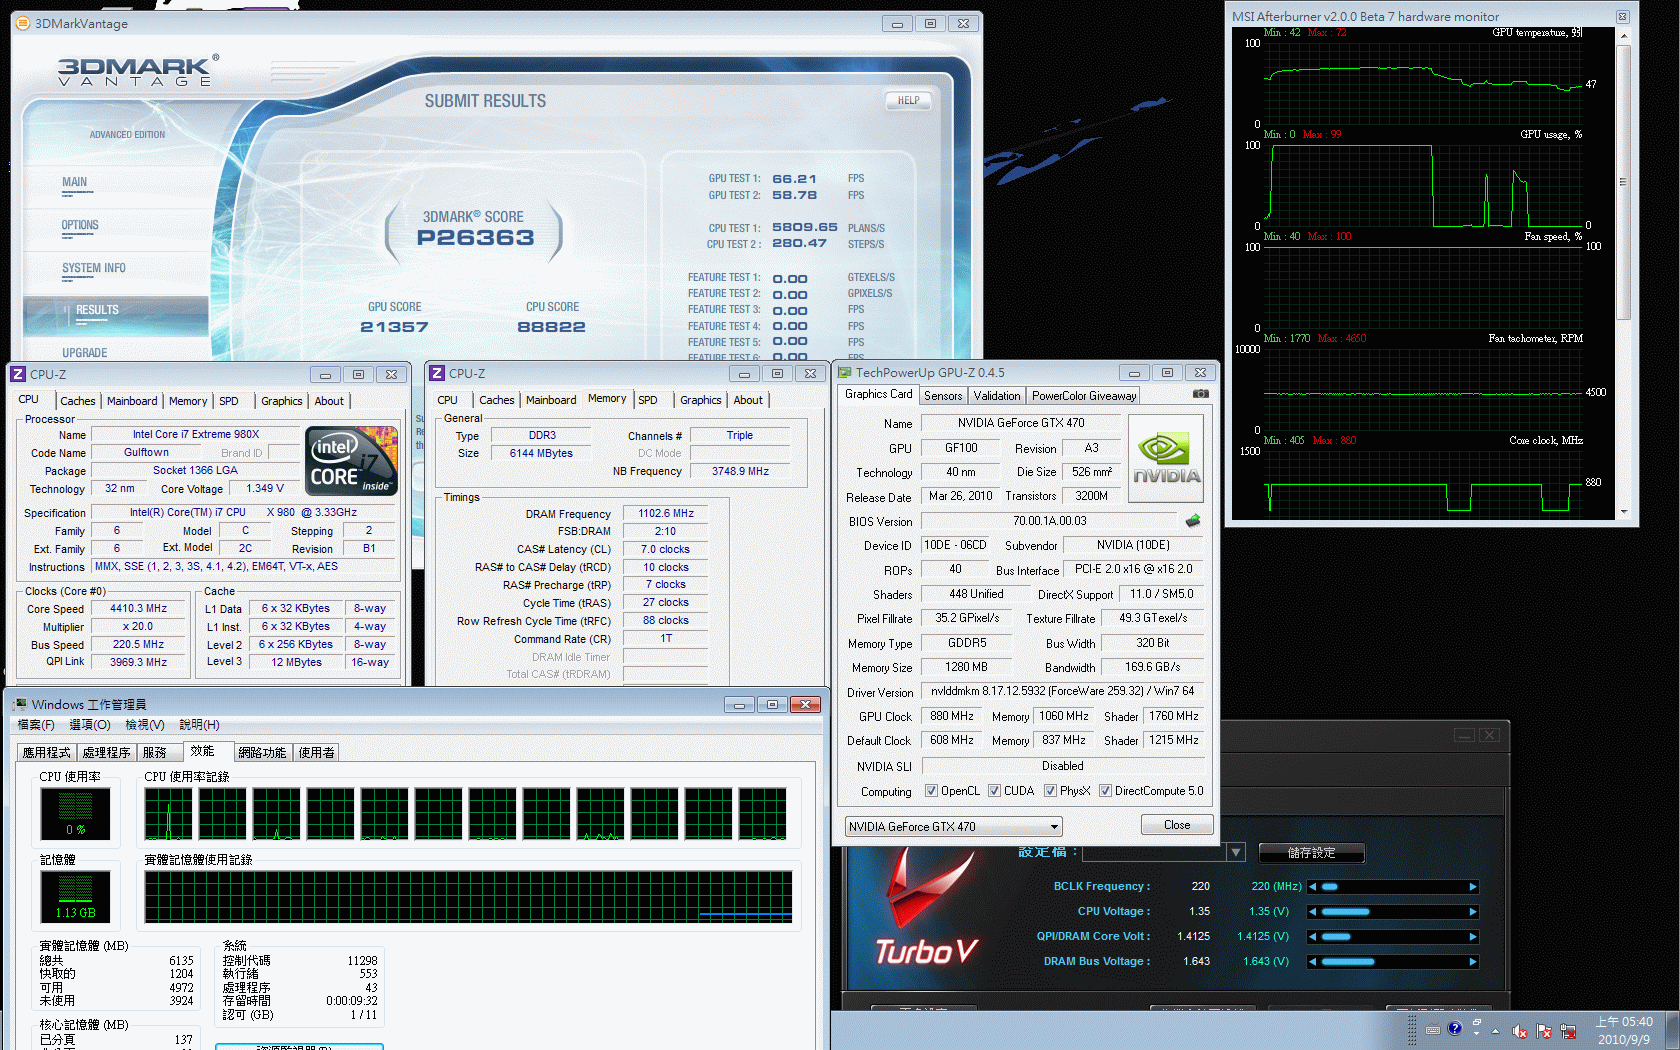
Task: Click the 儲存設定 button in TurboV
Action: point(1311,853)
